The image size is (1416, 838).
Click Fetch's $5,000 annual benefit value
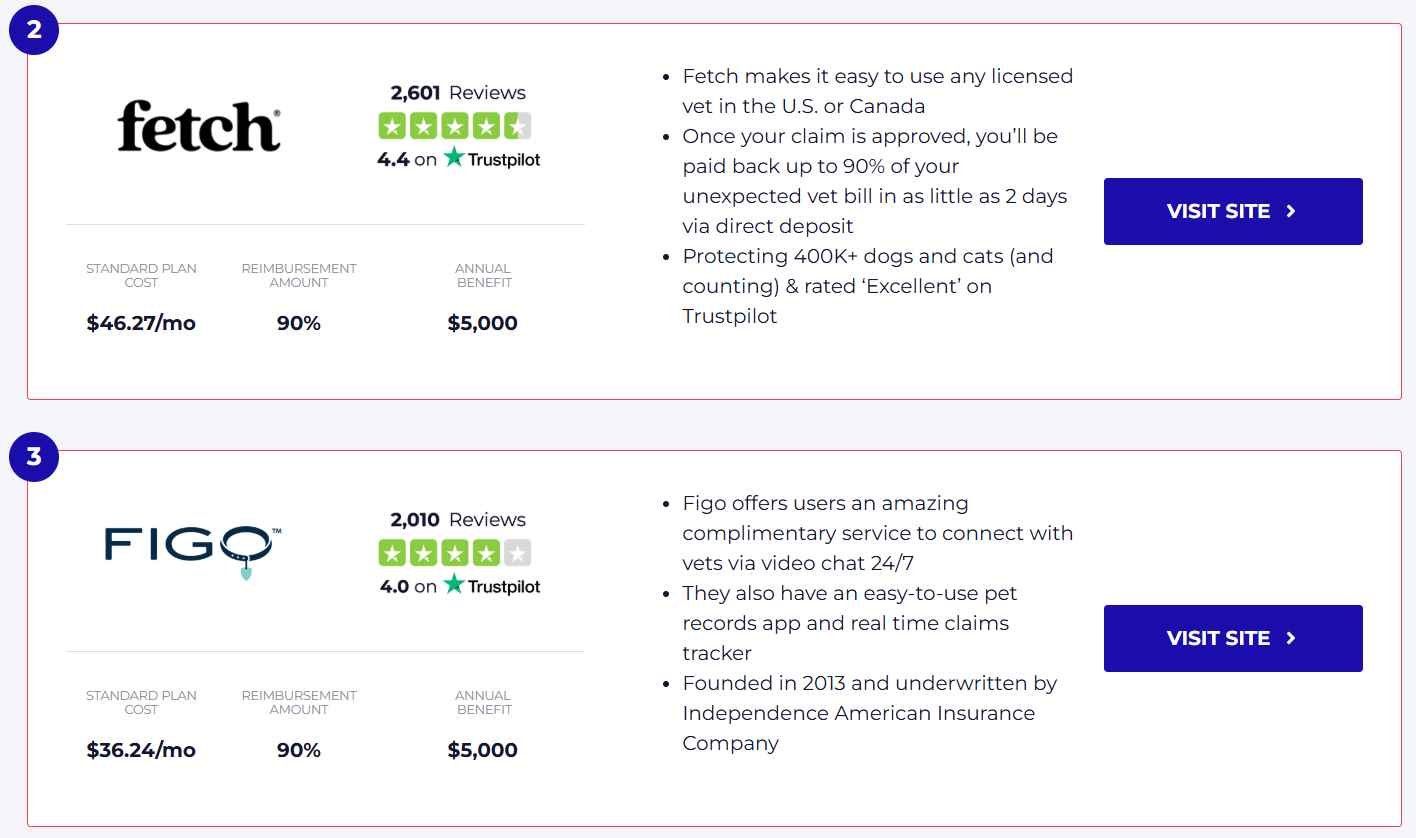tap(483, 323)
